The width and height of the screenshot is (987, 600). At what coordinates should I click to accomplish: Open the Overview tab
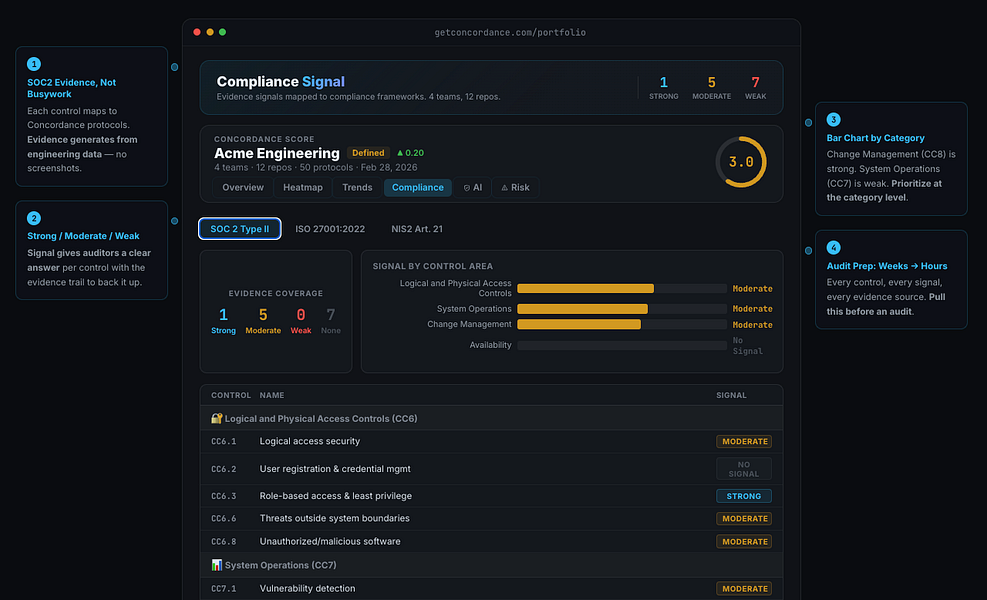243,188
